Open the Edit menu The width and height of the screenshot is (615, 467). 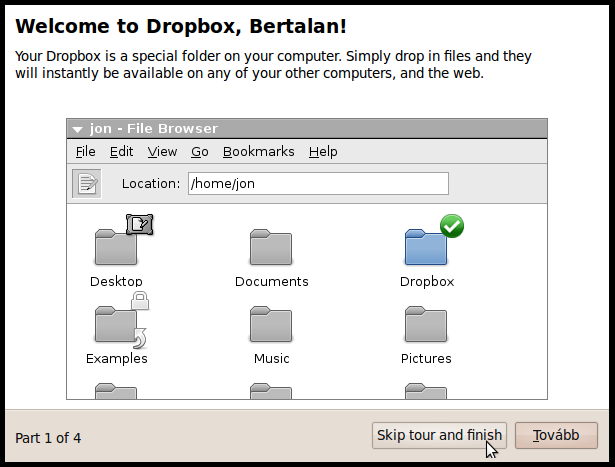pos(121,151)
